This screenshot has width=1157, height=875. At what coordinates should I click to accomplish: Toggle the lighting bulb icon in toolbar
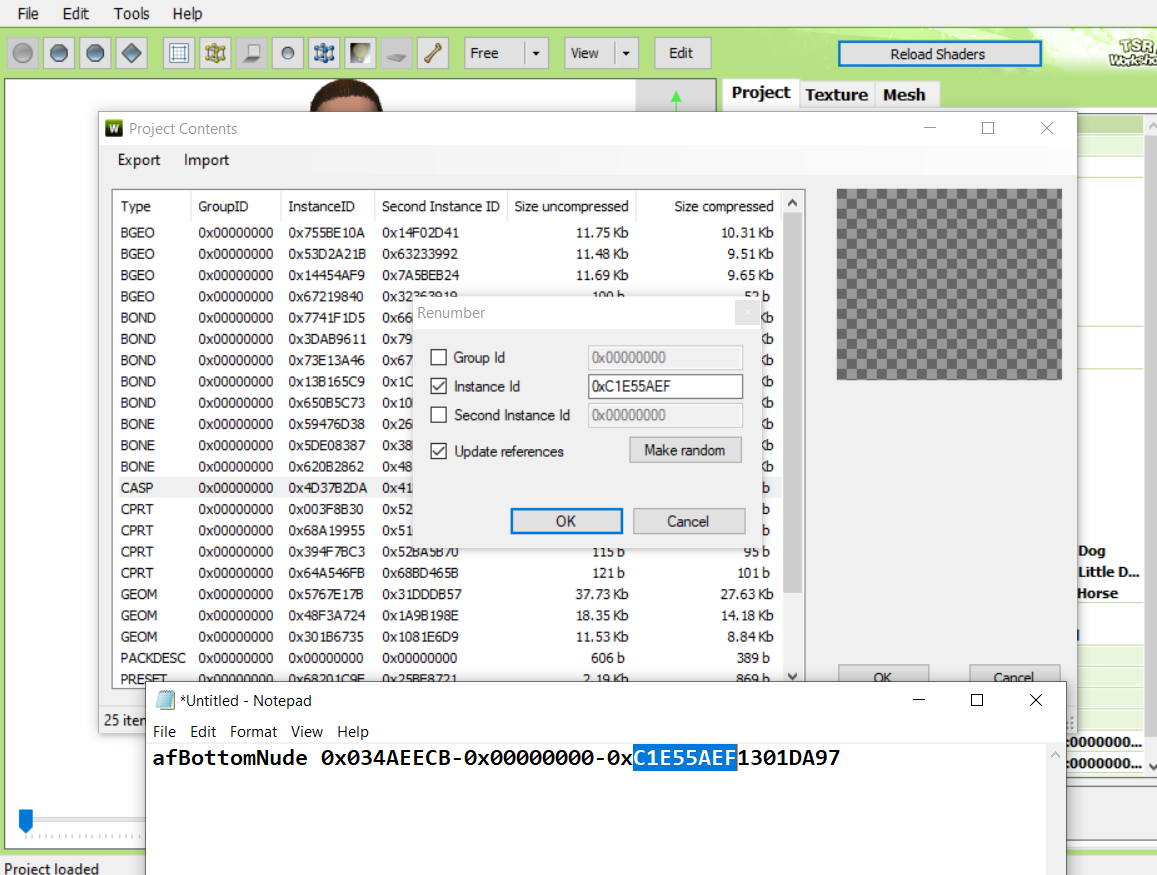click(359, 52)
